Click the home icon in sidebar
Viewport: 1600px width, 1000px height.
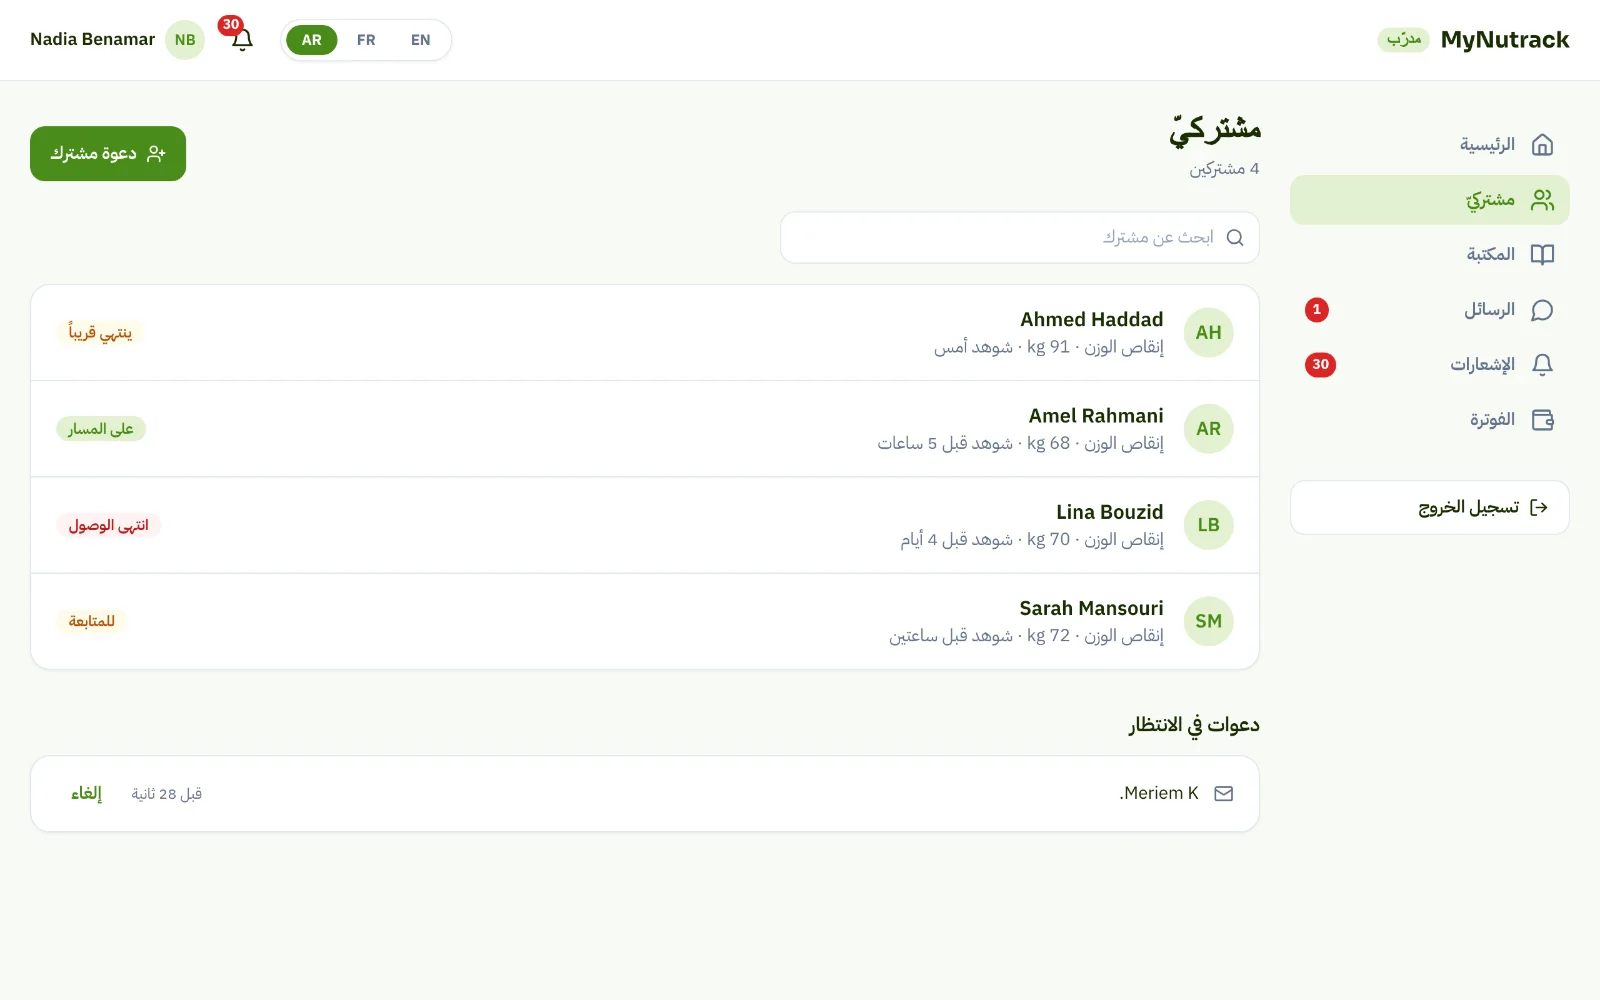1543,145
